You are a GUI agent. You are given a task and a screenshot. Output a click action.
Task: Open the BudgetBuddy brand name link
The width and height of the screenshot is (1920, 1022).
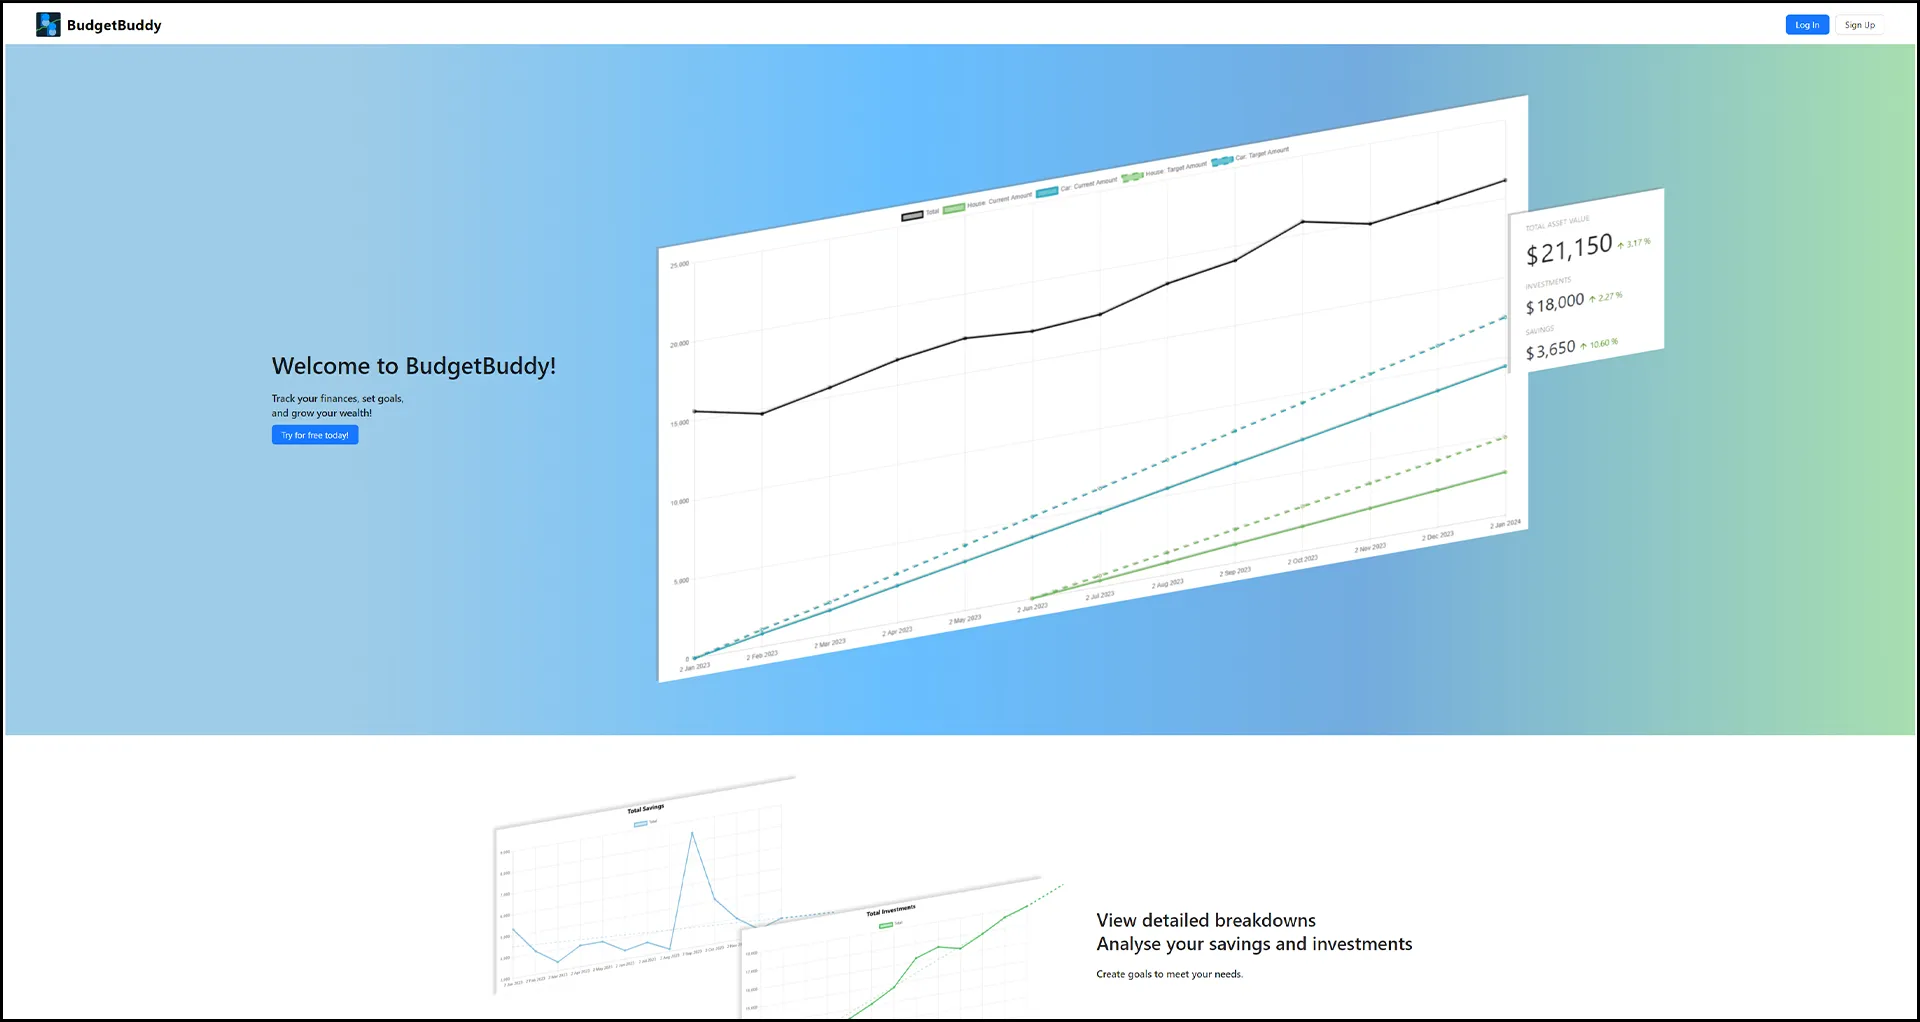pyautogui.click(x=114, y=25)
